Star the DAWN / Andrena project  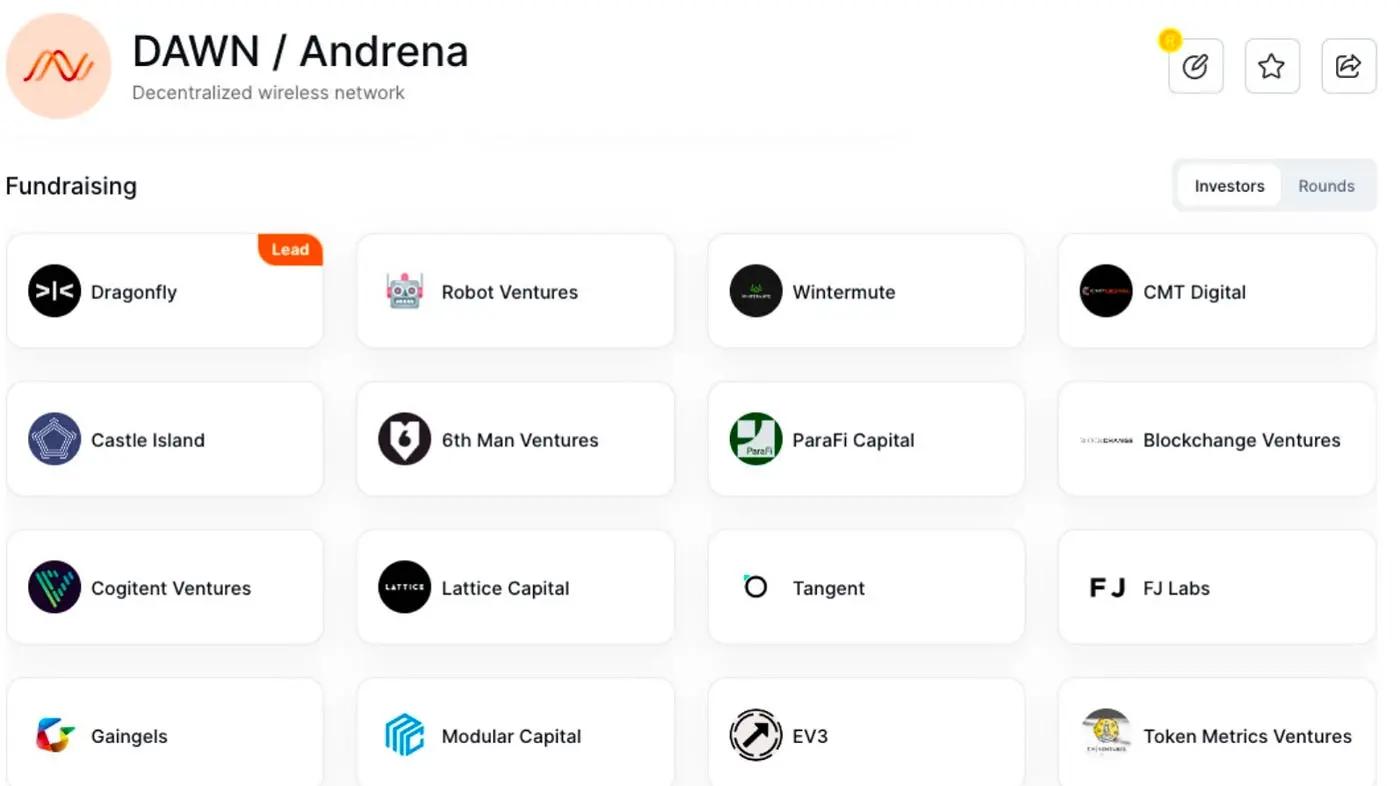1271,67
